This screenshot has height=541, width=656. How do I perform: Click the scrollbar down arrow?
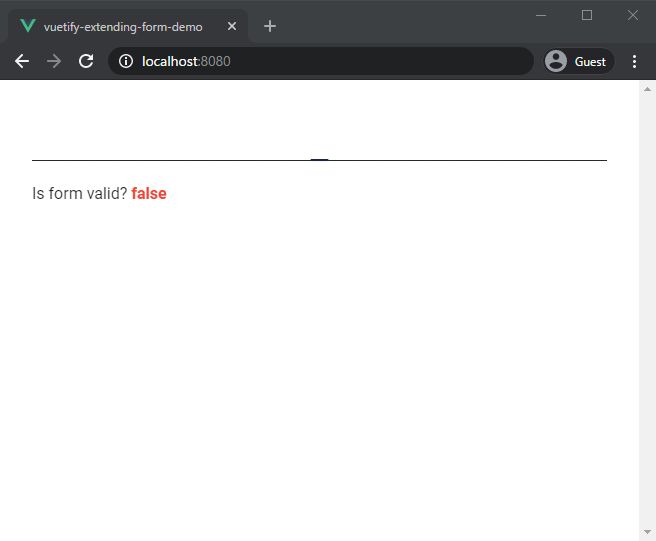coord(647,532)
